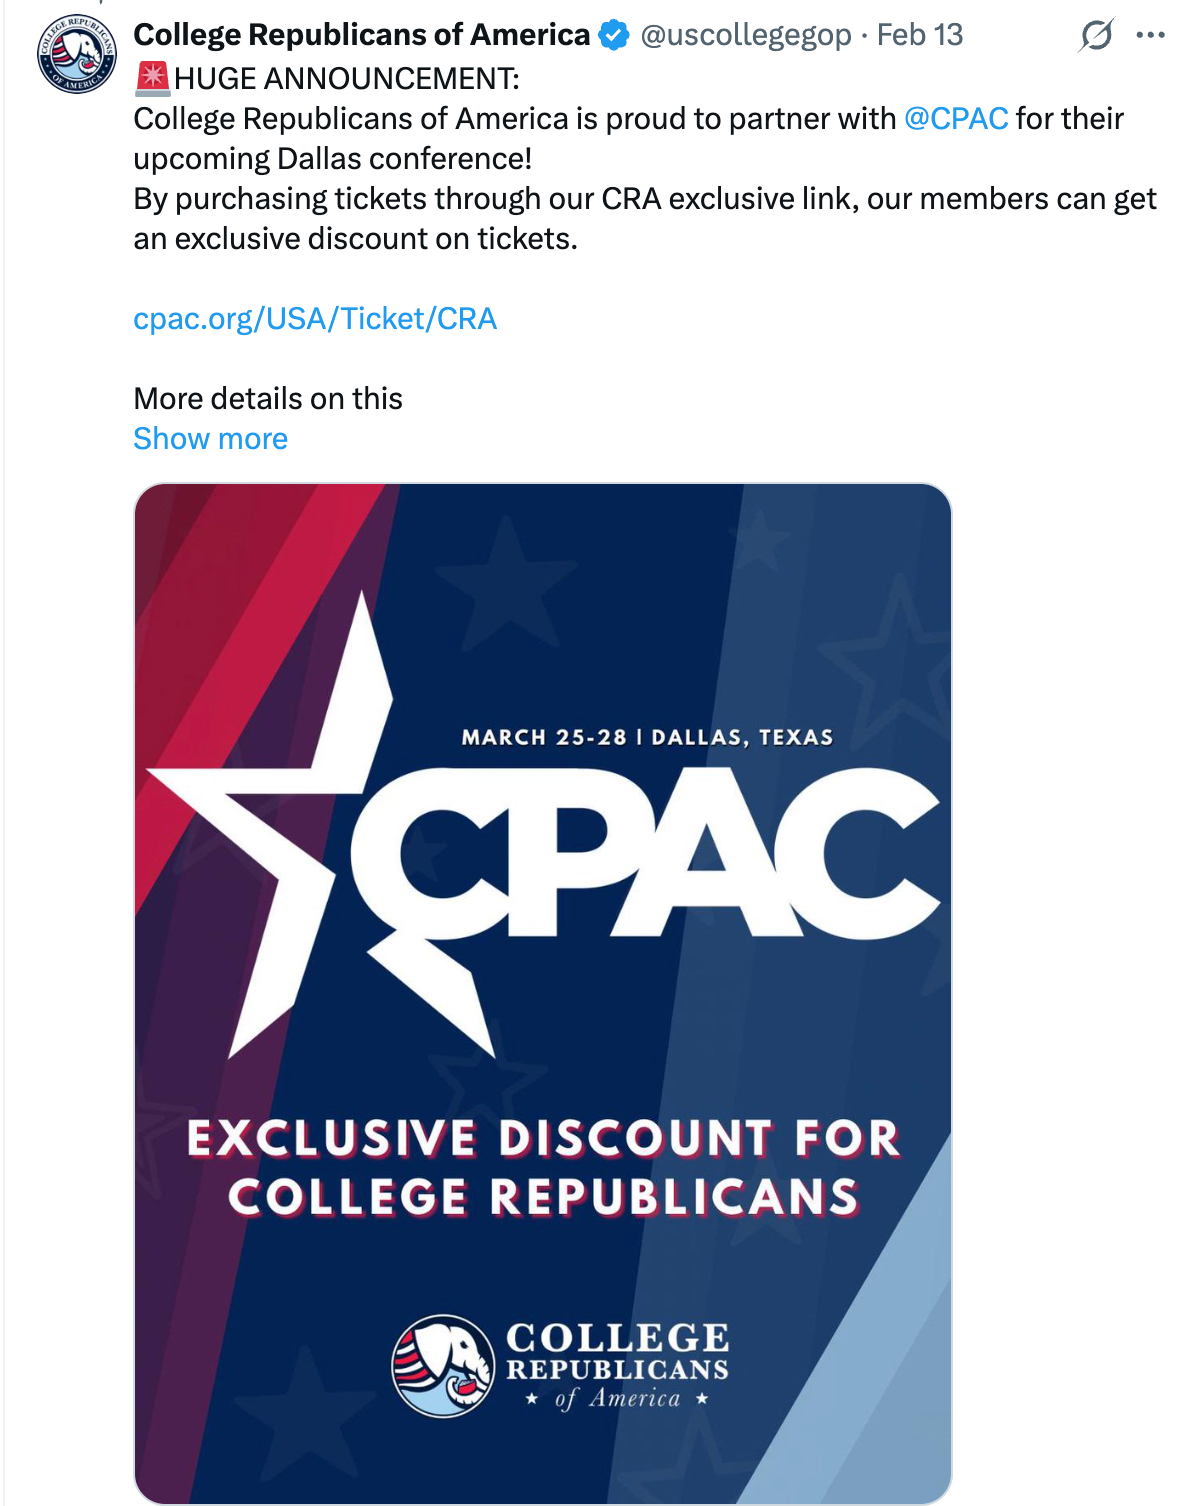
Task: Click the "upcoming Dallas conference!" post text
Action: [333, 159]
